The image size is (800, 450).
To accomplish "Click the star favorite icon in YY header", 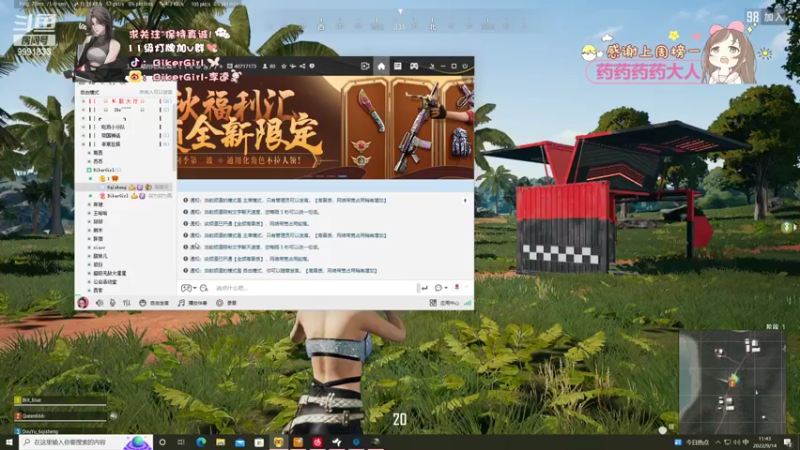I will tap(284, 66).
